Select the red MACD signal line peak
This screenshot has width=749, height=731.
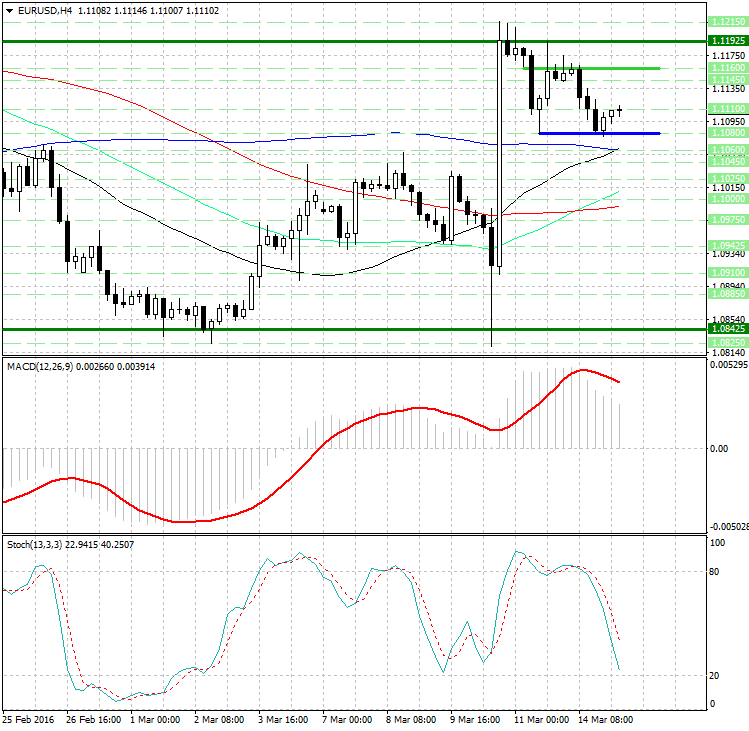(583, 370)
